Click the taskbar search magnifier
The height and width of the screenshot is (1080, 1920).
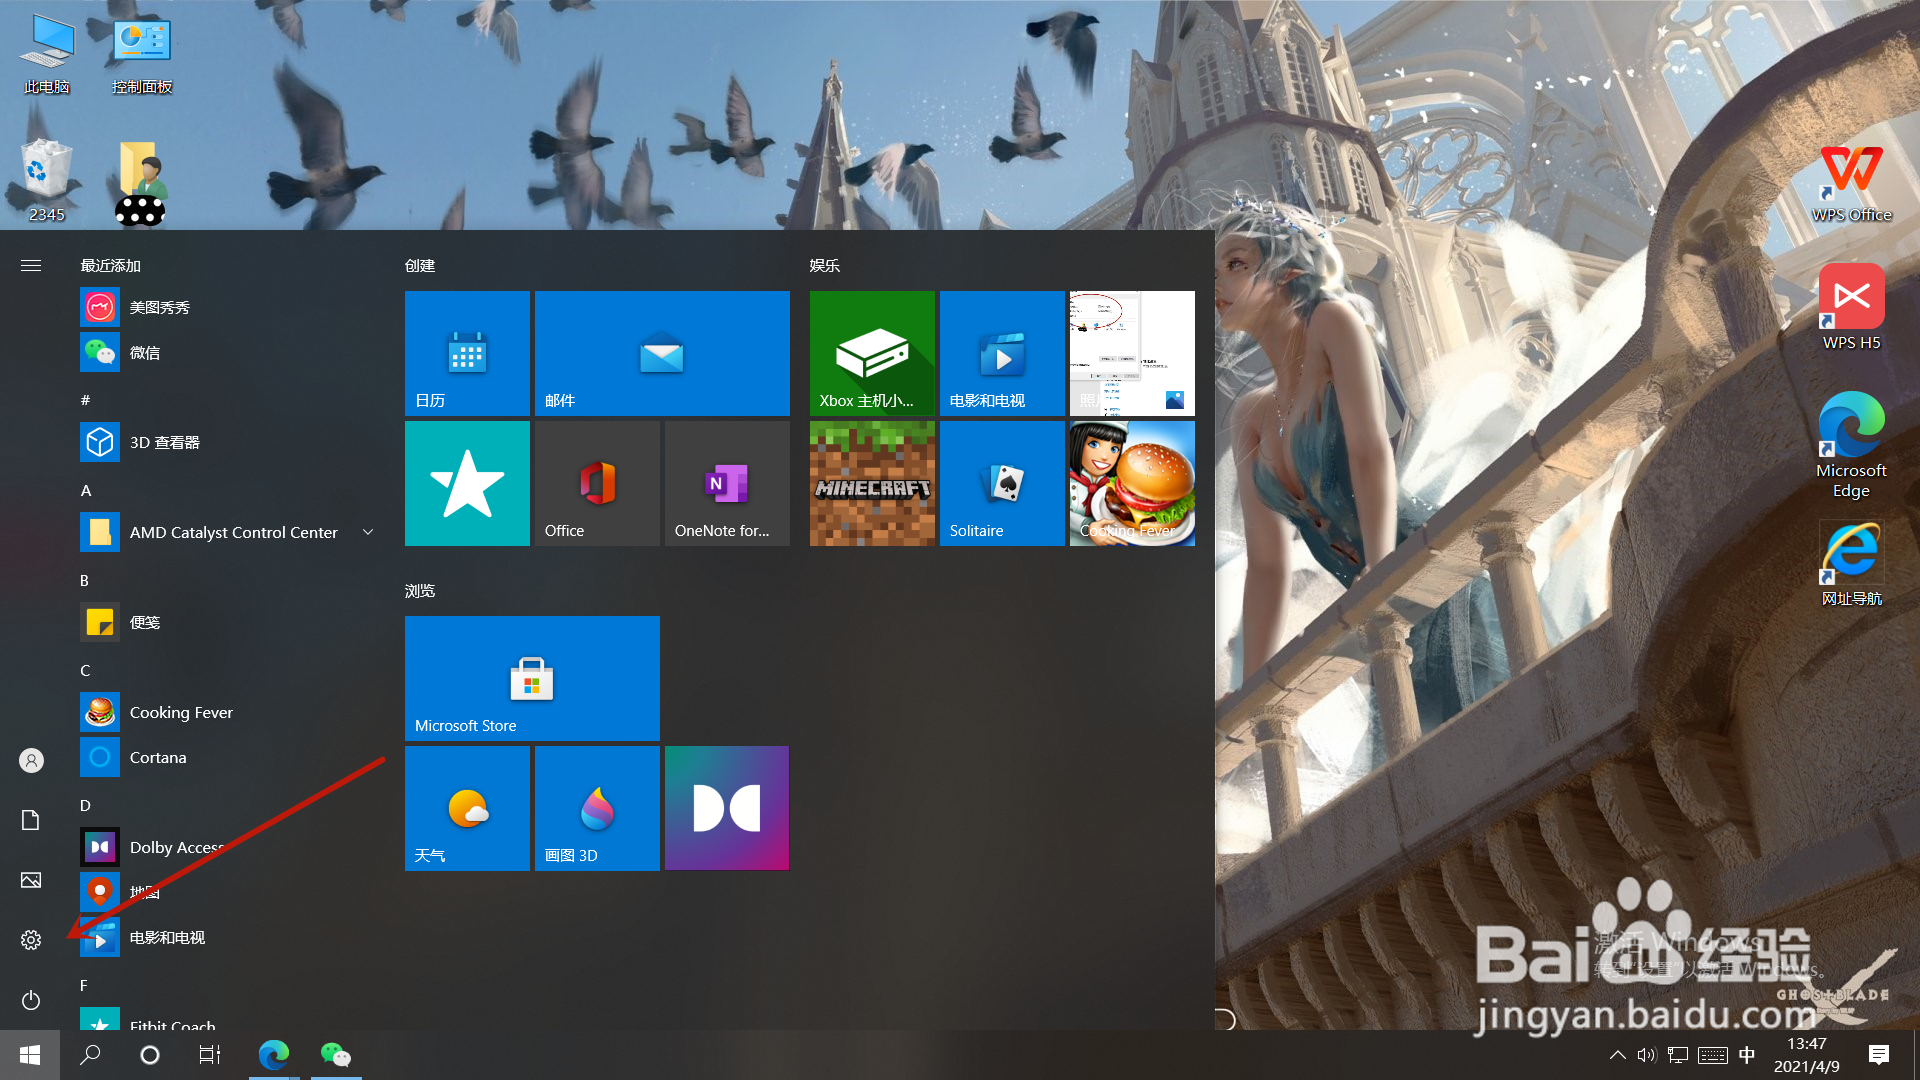tap(90, 1055)
